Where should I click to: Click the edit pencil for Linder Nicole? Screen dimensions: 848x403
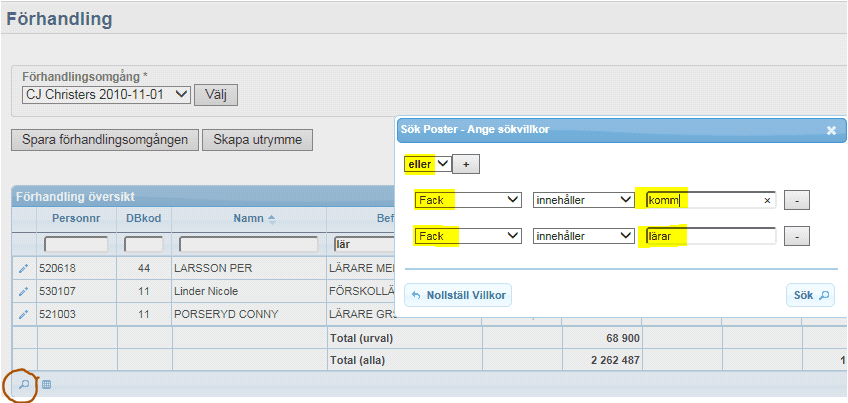click(x=24, y=291)
